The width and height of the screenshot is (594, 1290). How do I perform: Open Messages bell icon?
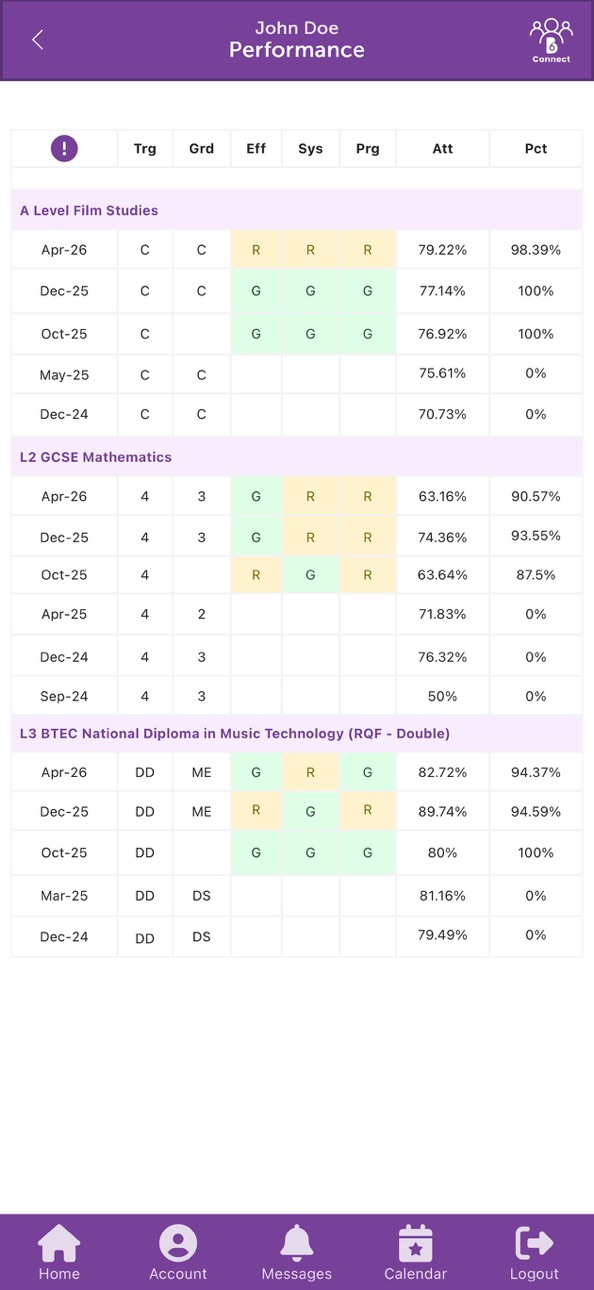click(297, 1252)
